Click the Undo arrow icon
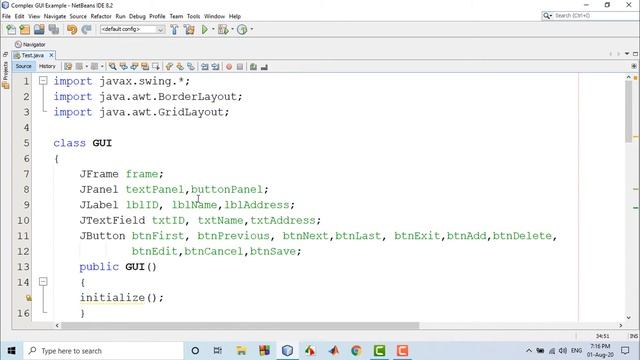Viewport: 640px width, 360px height. pyautogui.click(x=72, y=29)
